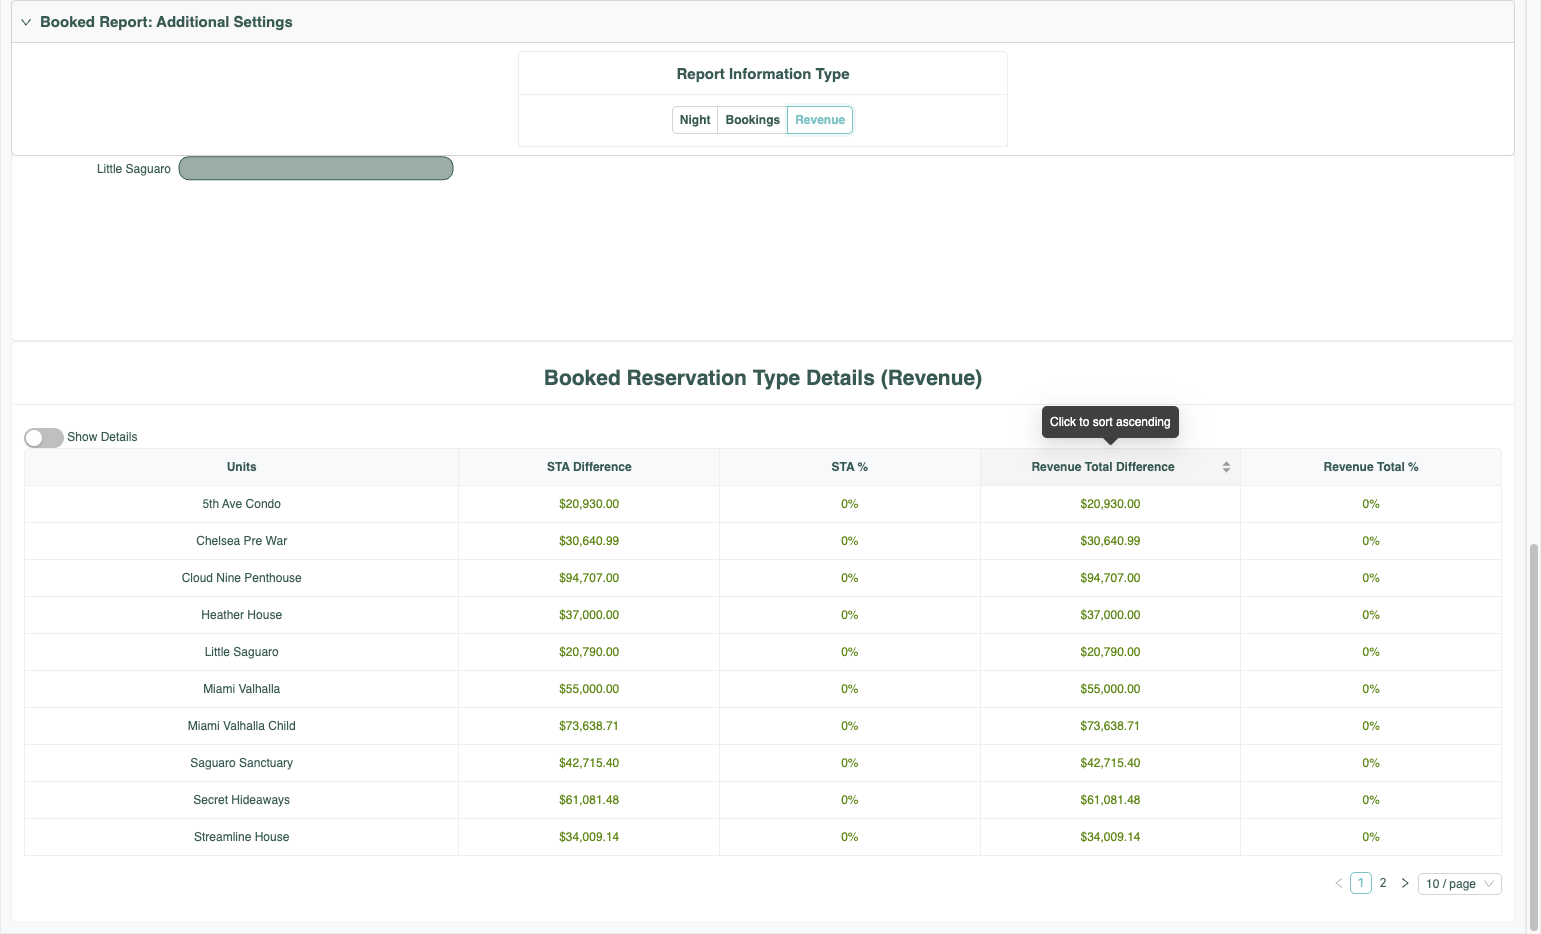The width and height of the screenshot is (1541, 934).
Task: Click the page vertical scrollbar thumb
Action: [x=1534, y=736]
